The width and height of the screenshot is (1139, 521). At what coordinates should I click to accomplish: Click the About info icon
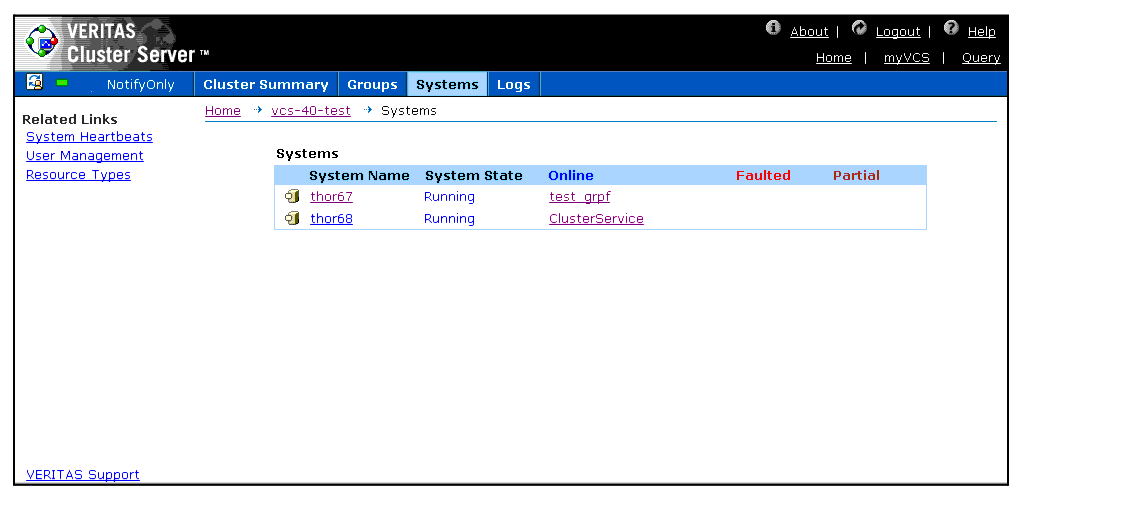coord(773,28)
